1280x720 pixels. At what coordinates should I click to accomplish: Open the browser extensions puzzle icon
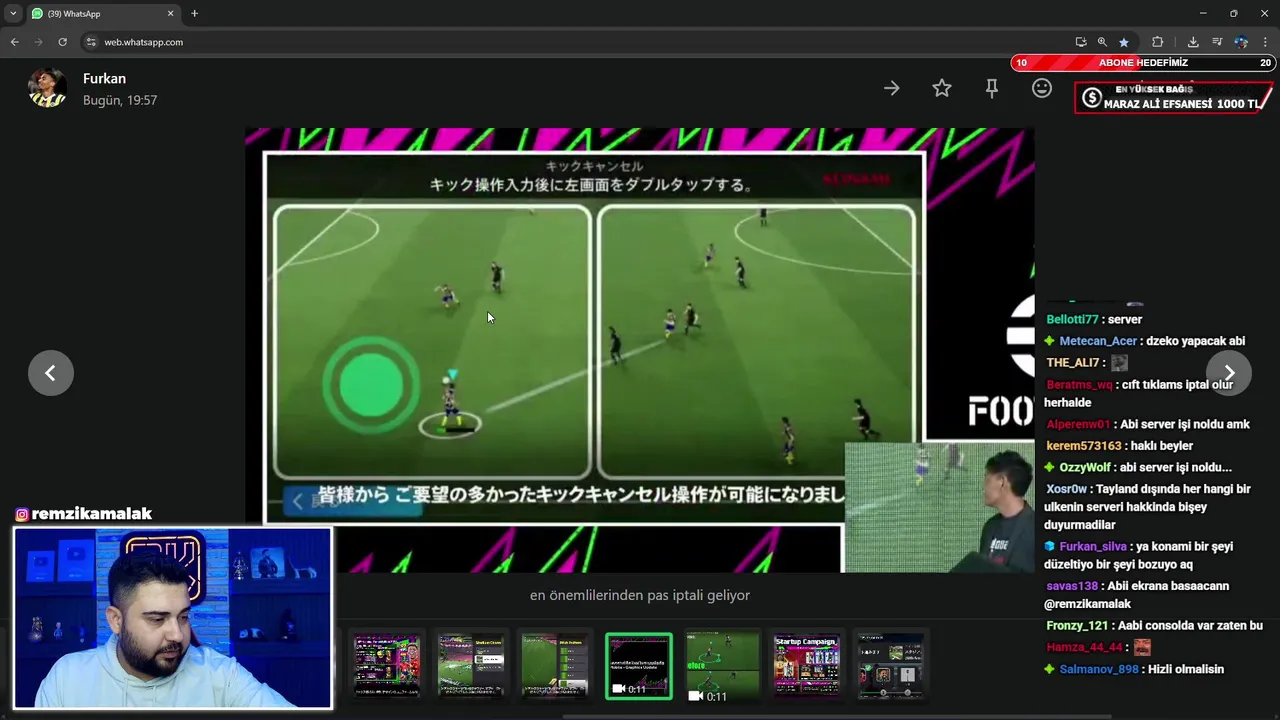(x=1158, y=42)
